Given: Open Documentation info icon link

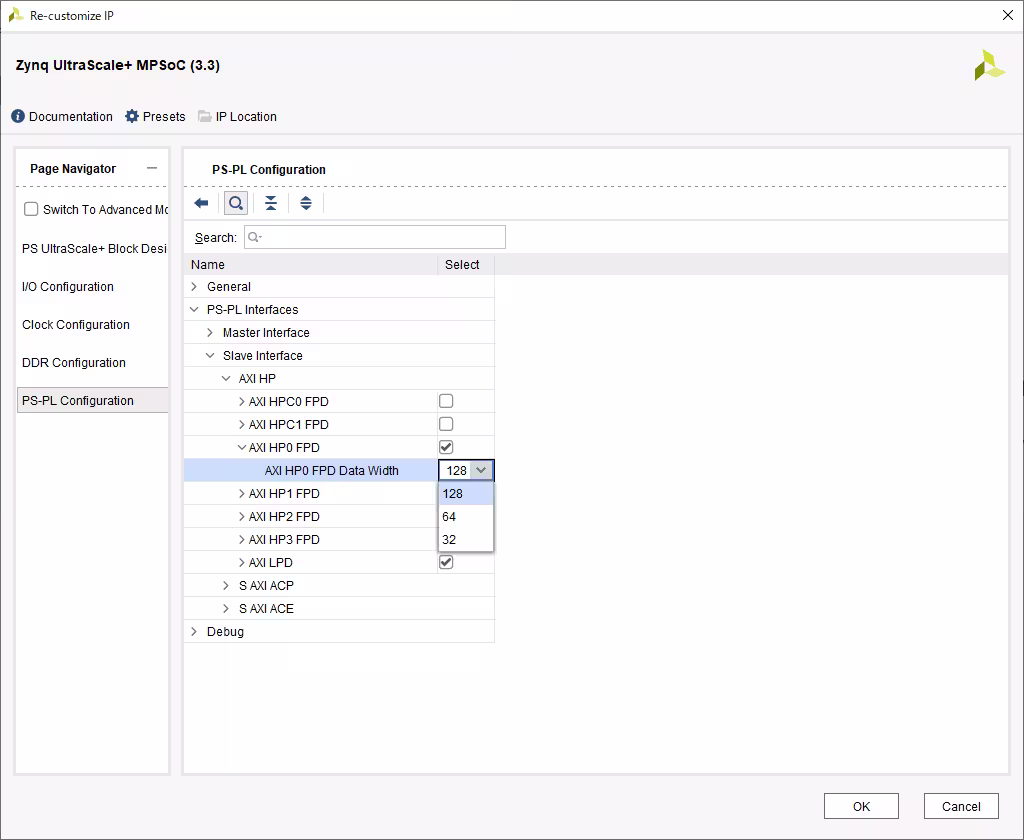Looking at the screenshot, I should point(18,116).
